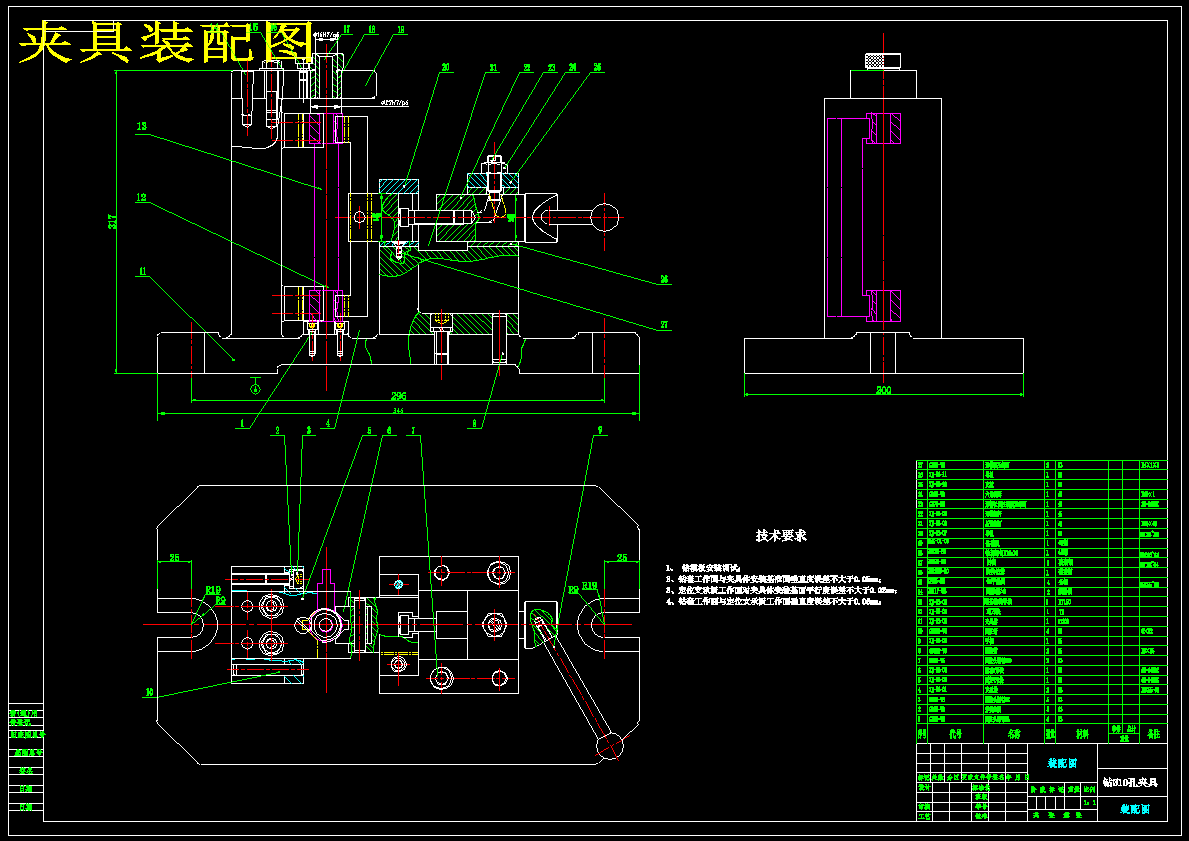The height and width of the screenshot is (841, 1189).
Task: Select part balloon number 26
Action: pyautogui.click(x=664, y=279)
